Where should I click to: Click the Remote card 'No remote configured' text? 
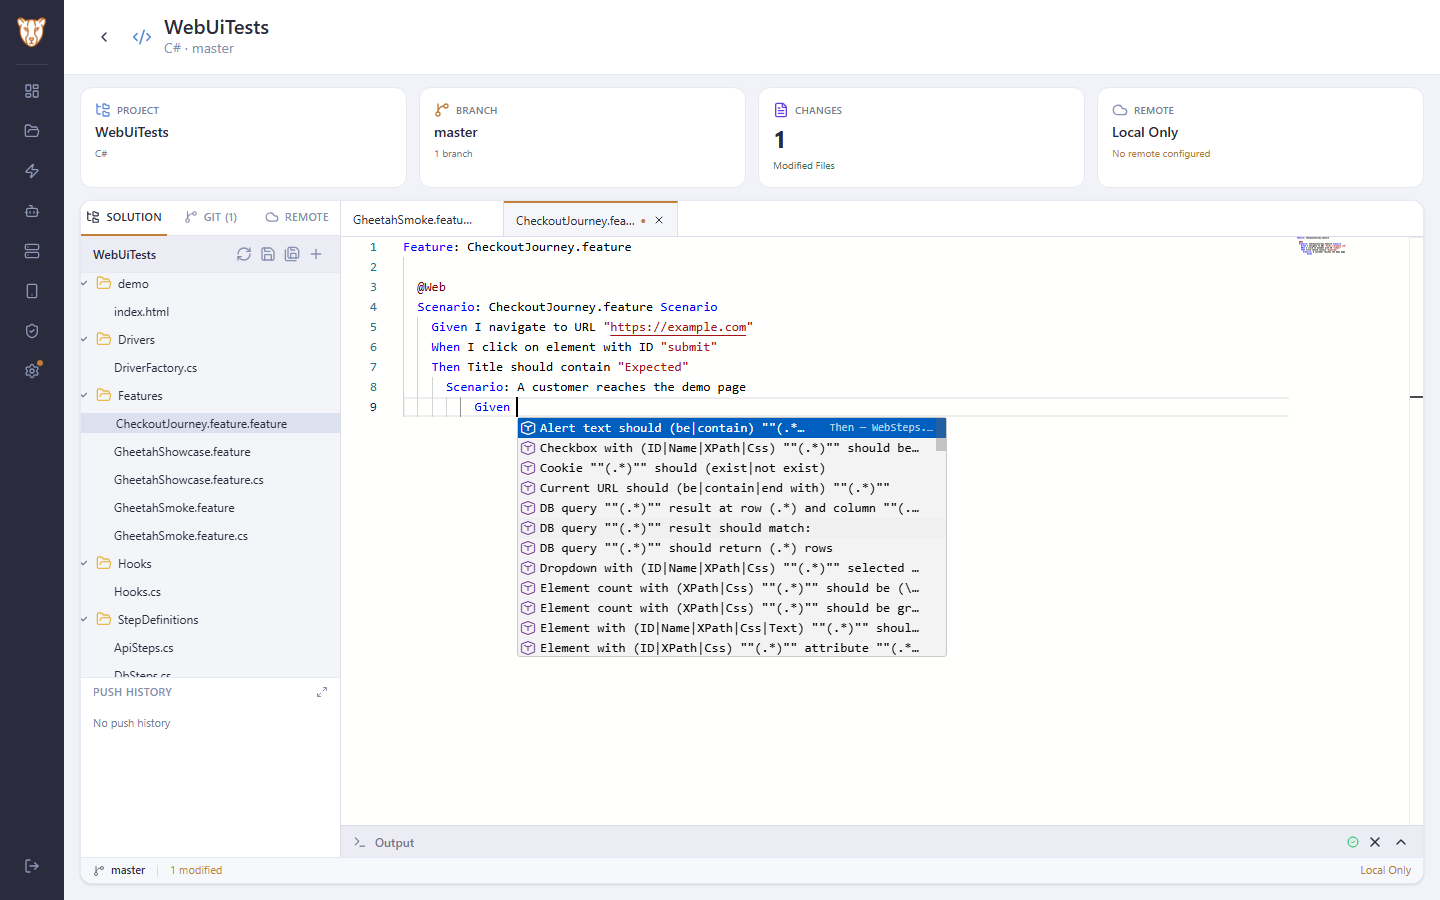pyautogui.click(x=1161, y=154)
